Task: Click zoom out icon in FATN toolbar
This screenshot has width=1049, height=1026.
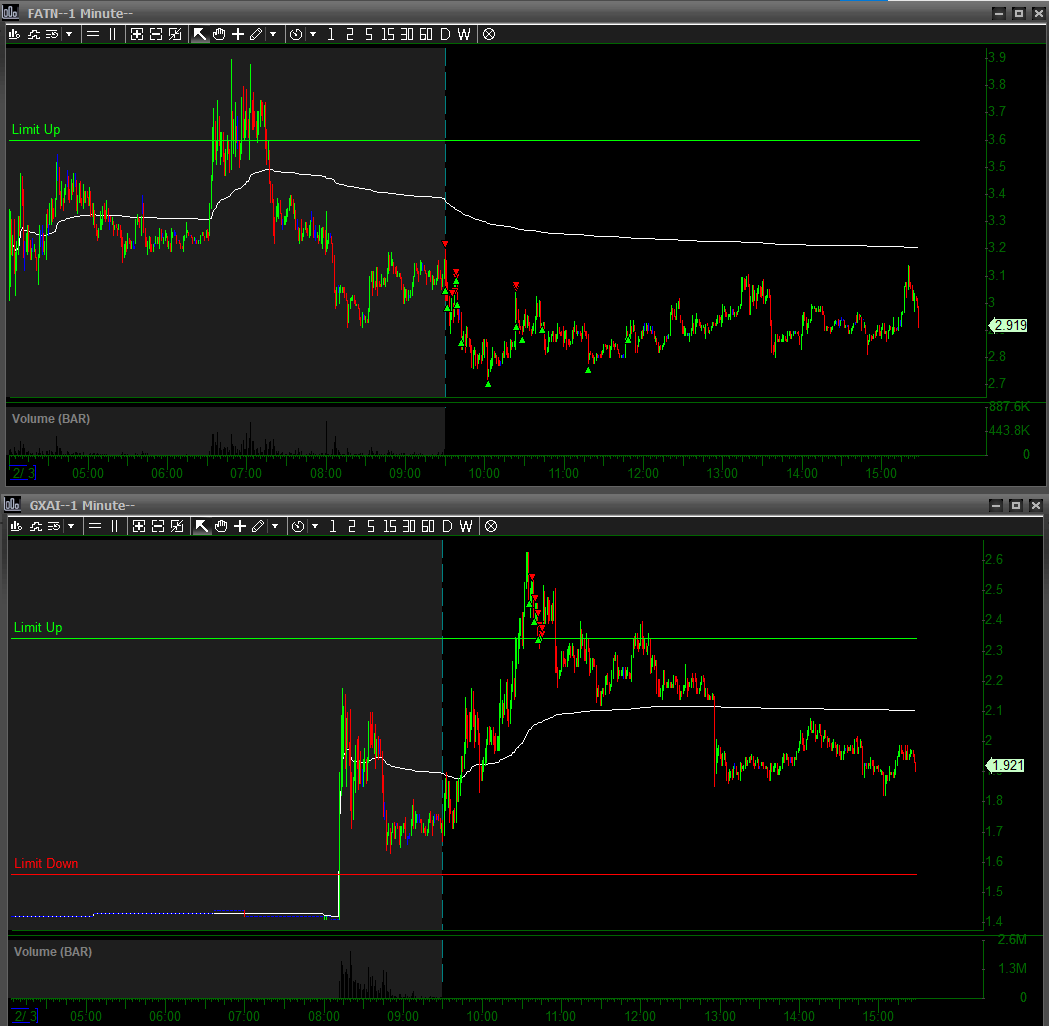Action: (156, 34)
